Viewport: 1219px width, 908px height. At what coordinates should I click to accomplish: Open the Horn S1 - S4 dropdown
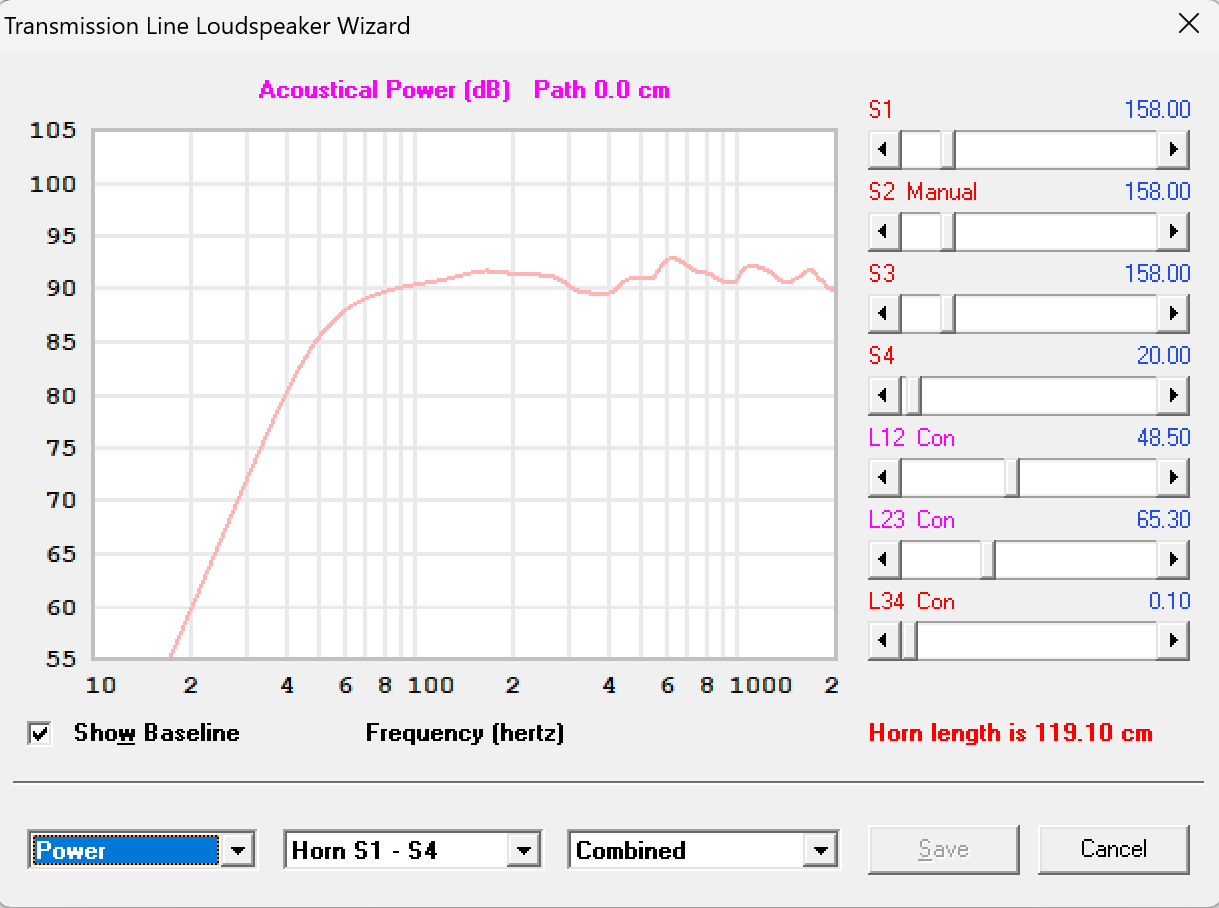click(x=523, y=851)
